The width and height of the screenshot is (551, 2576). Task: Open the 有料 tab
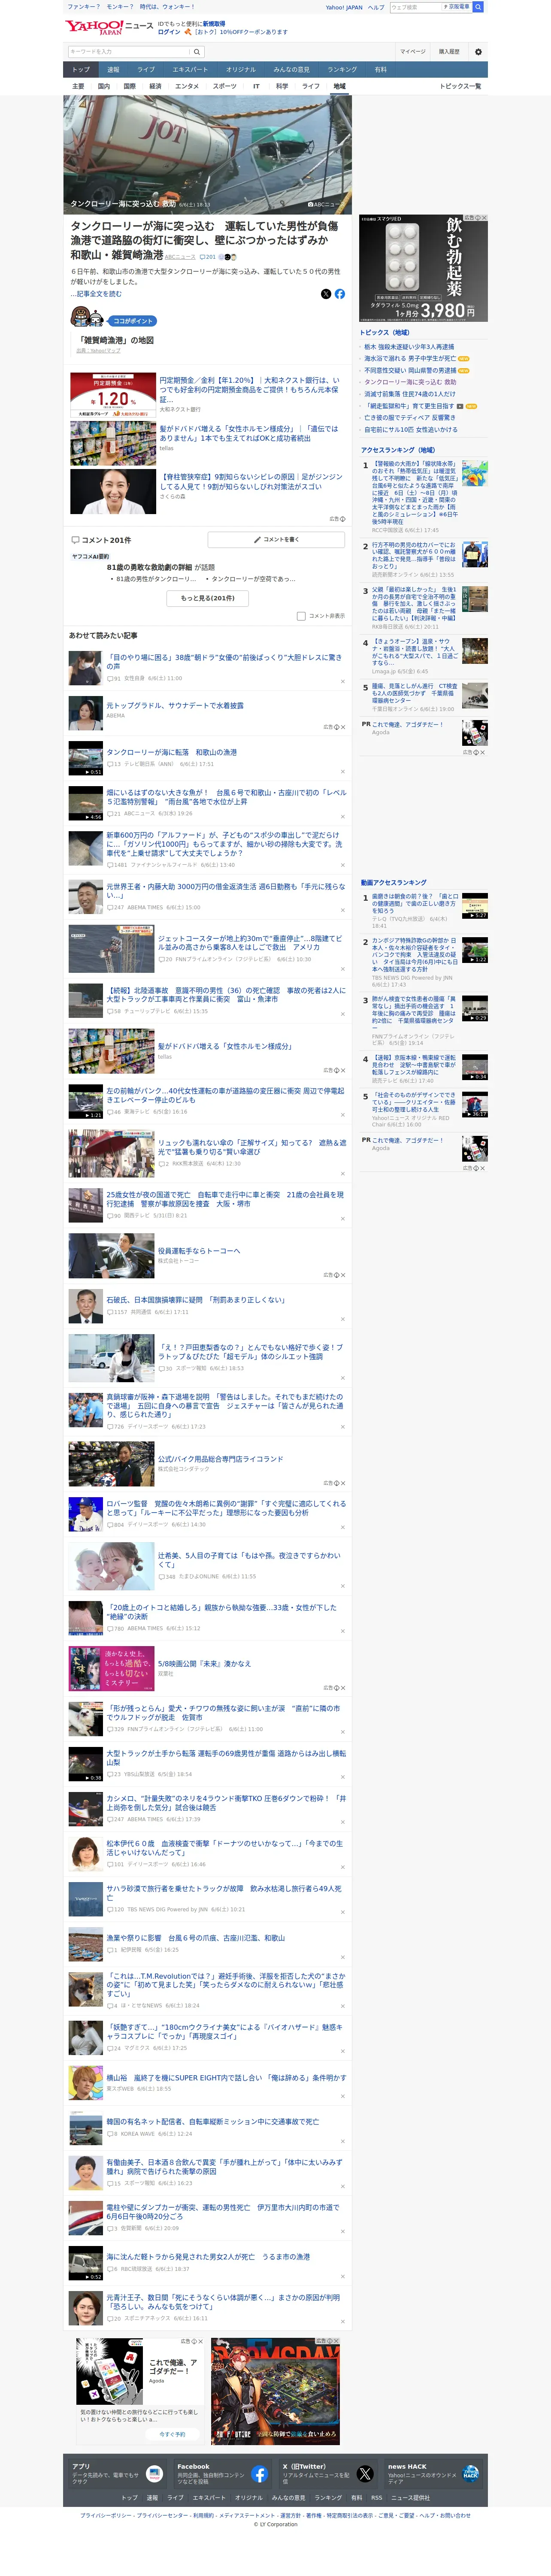tap(380, 70)
